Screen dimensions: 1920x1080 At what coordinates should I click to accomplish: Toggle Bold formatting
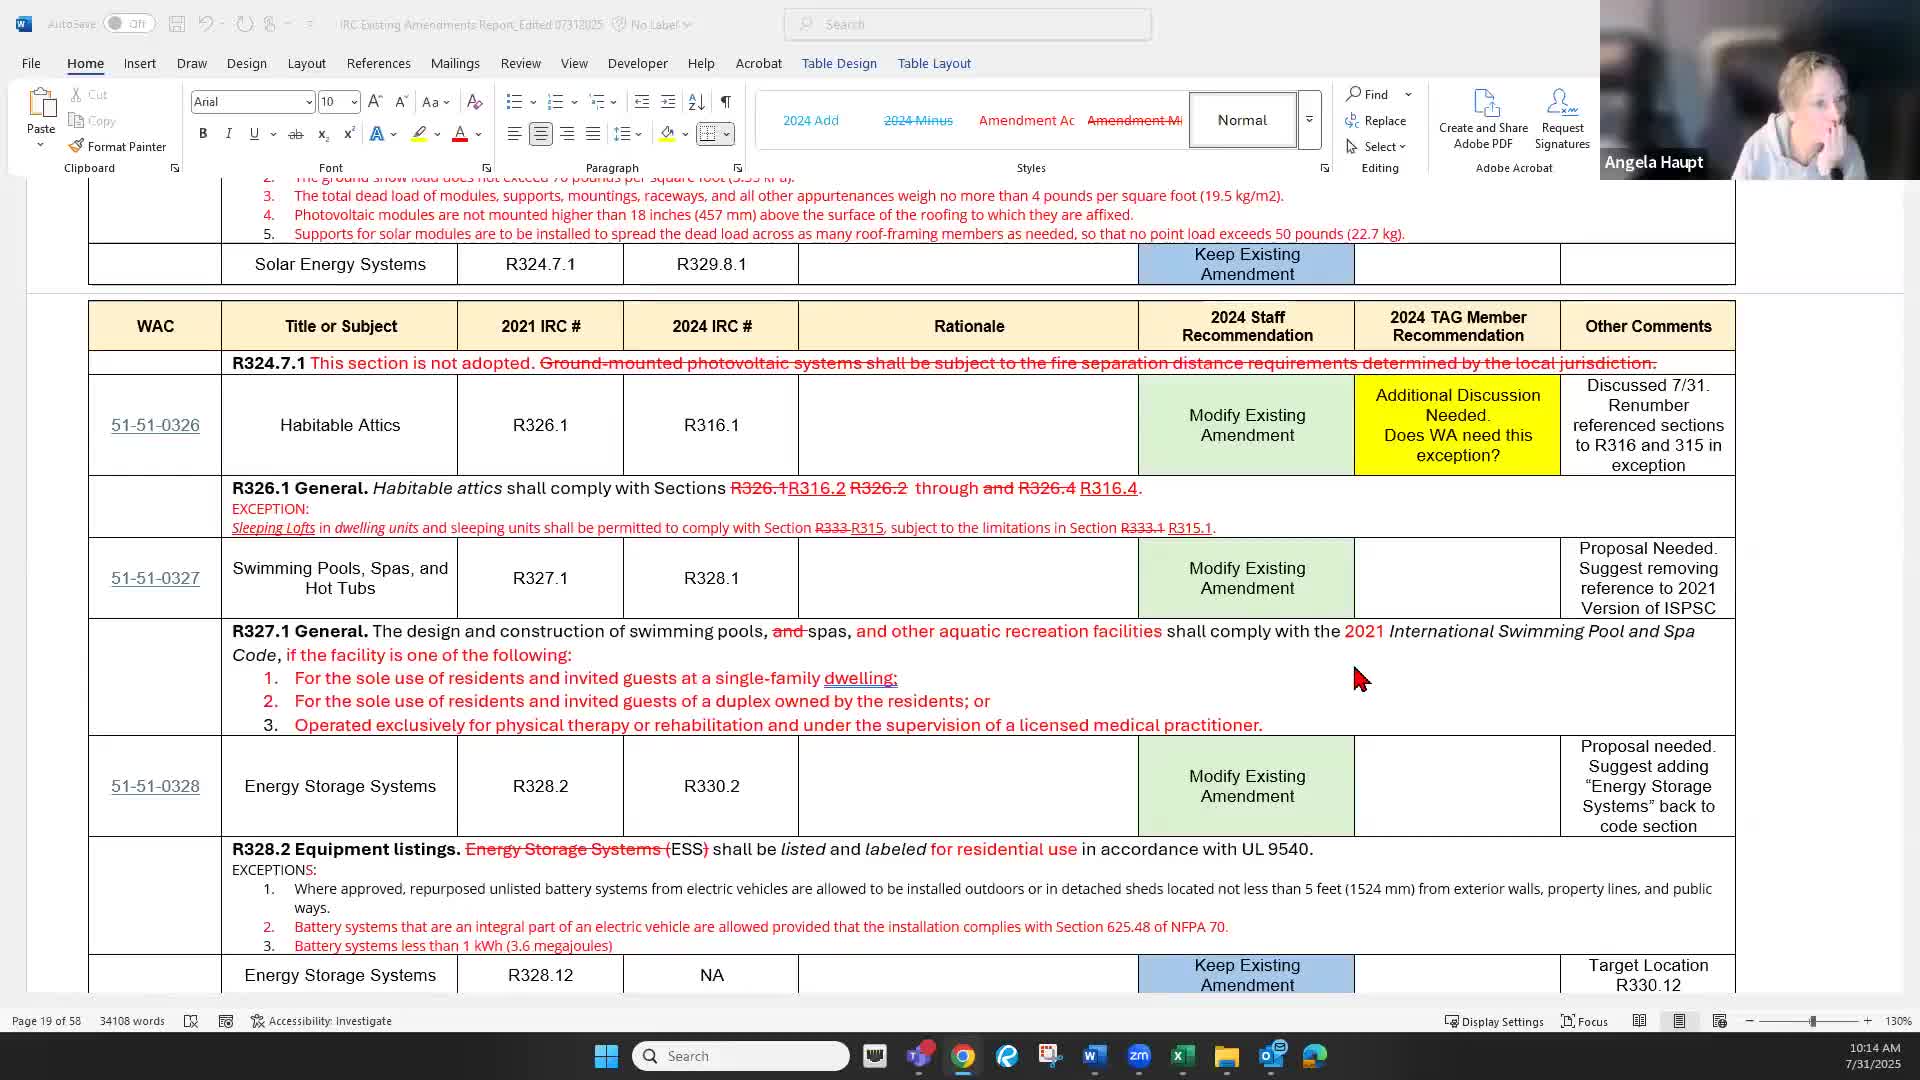[x=203, y=134]
